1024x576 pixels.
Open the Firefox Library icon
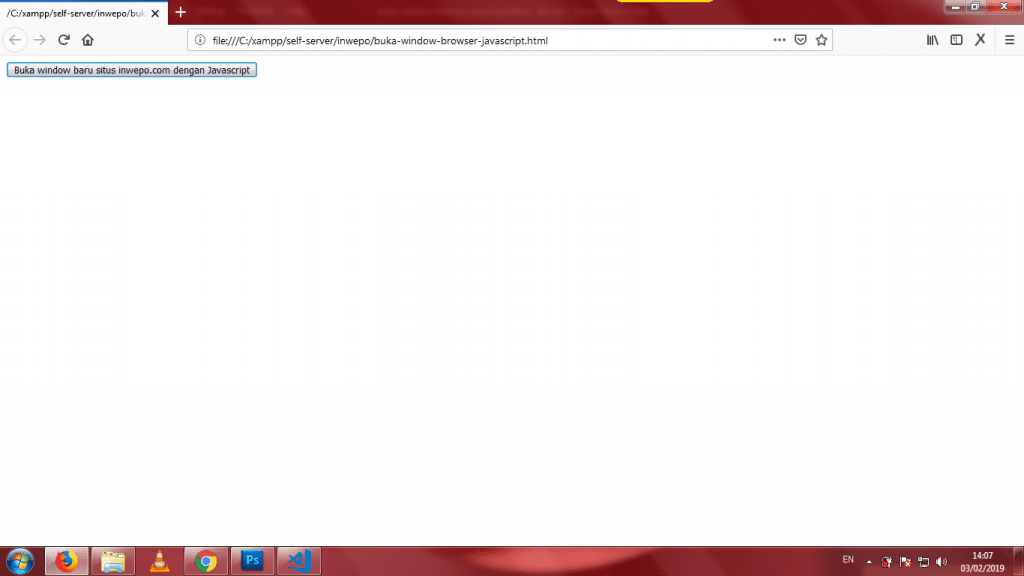(933, 40)
